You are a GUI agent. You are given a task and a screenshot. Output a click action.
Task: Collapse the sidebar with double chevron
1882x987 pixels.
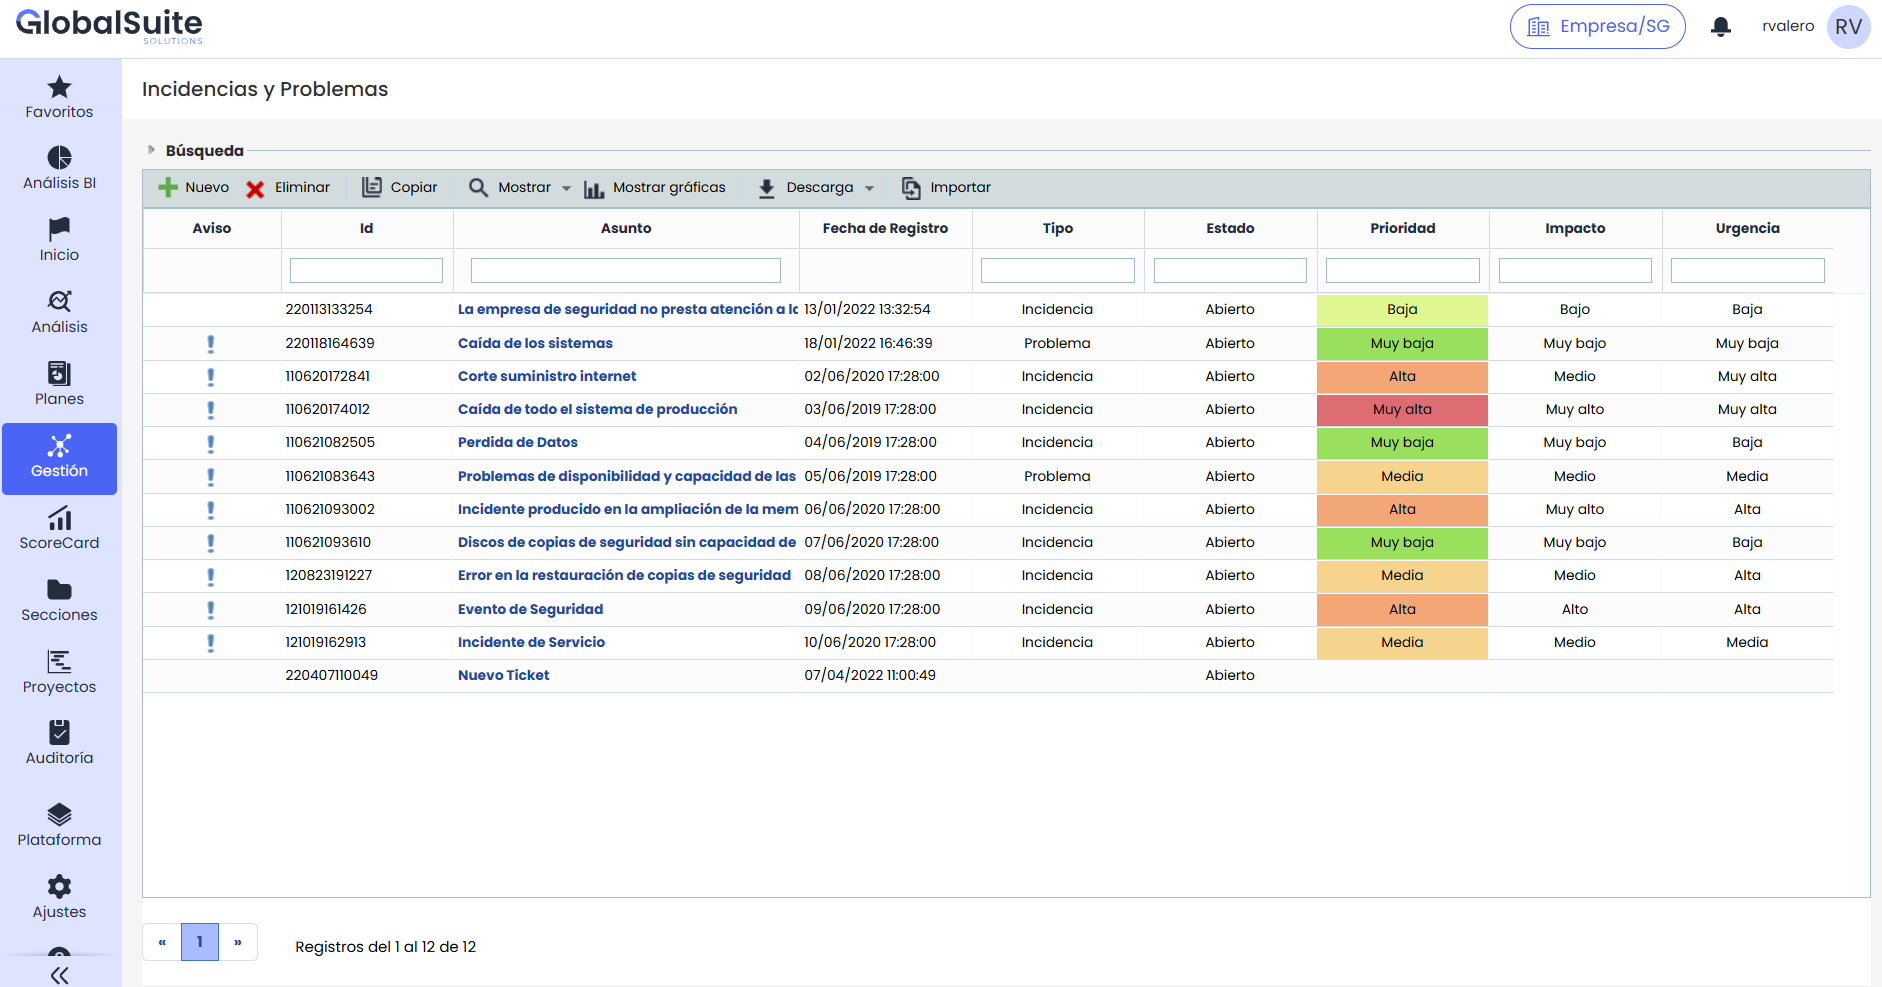pyautogui.click(x=59, y=975)
